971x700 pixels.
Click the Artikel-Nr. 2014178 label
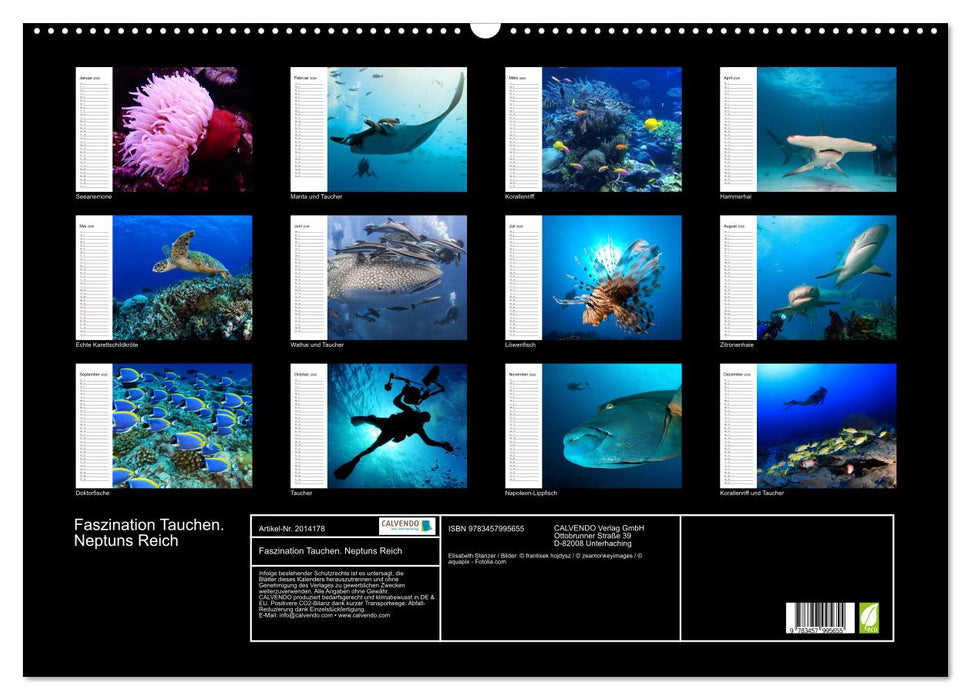291,528
